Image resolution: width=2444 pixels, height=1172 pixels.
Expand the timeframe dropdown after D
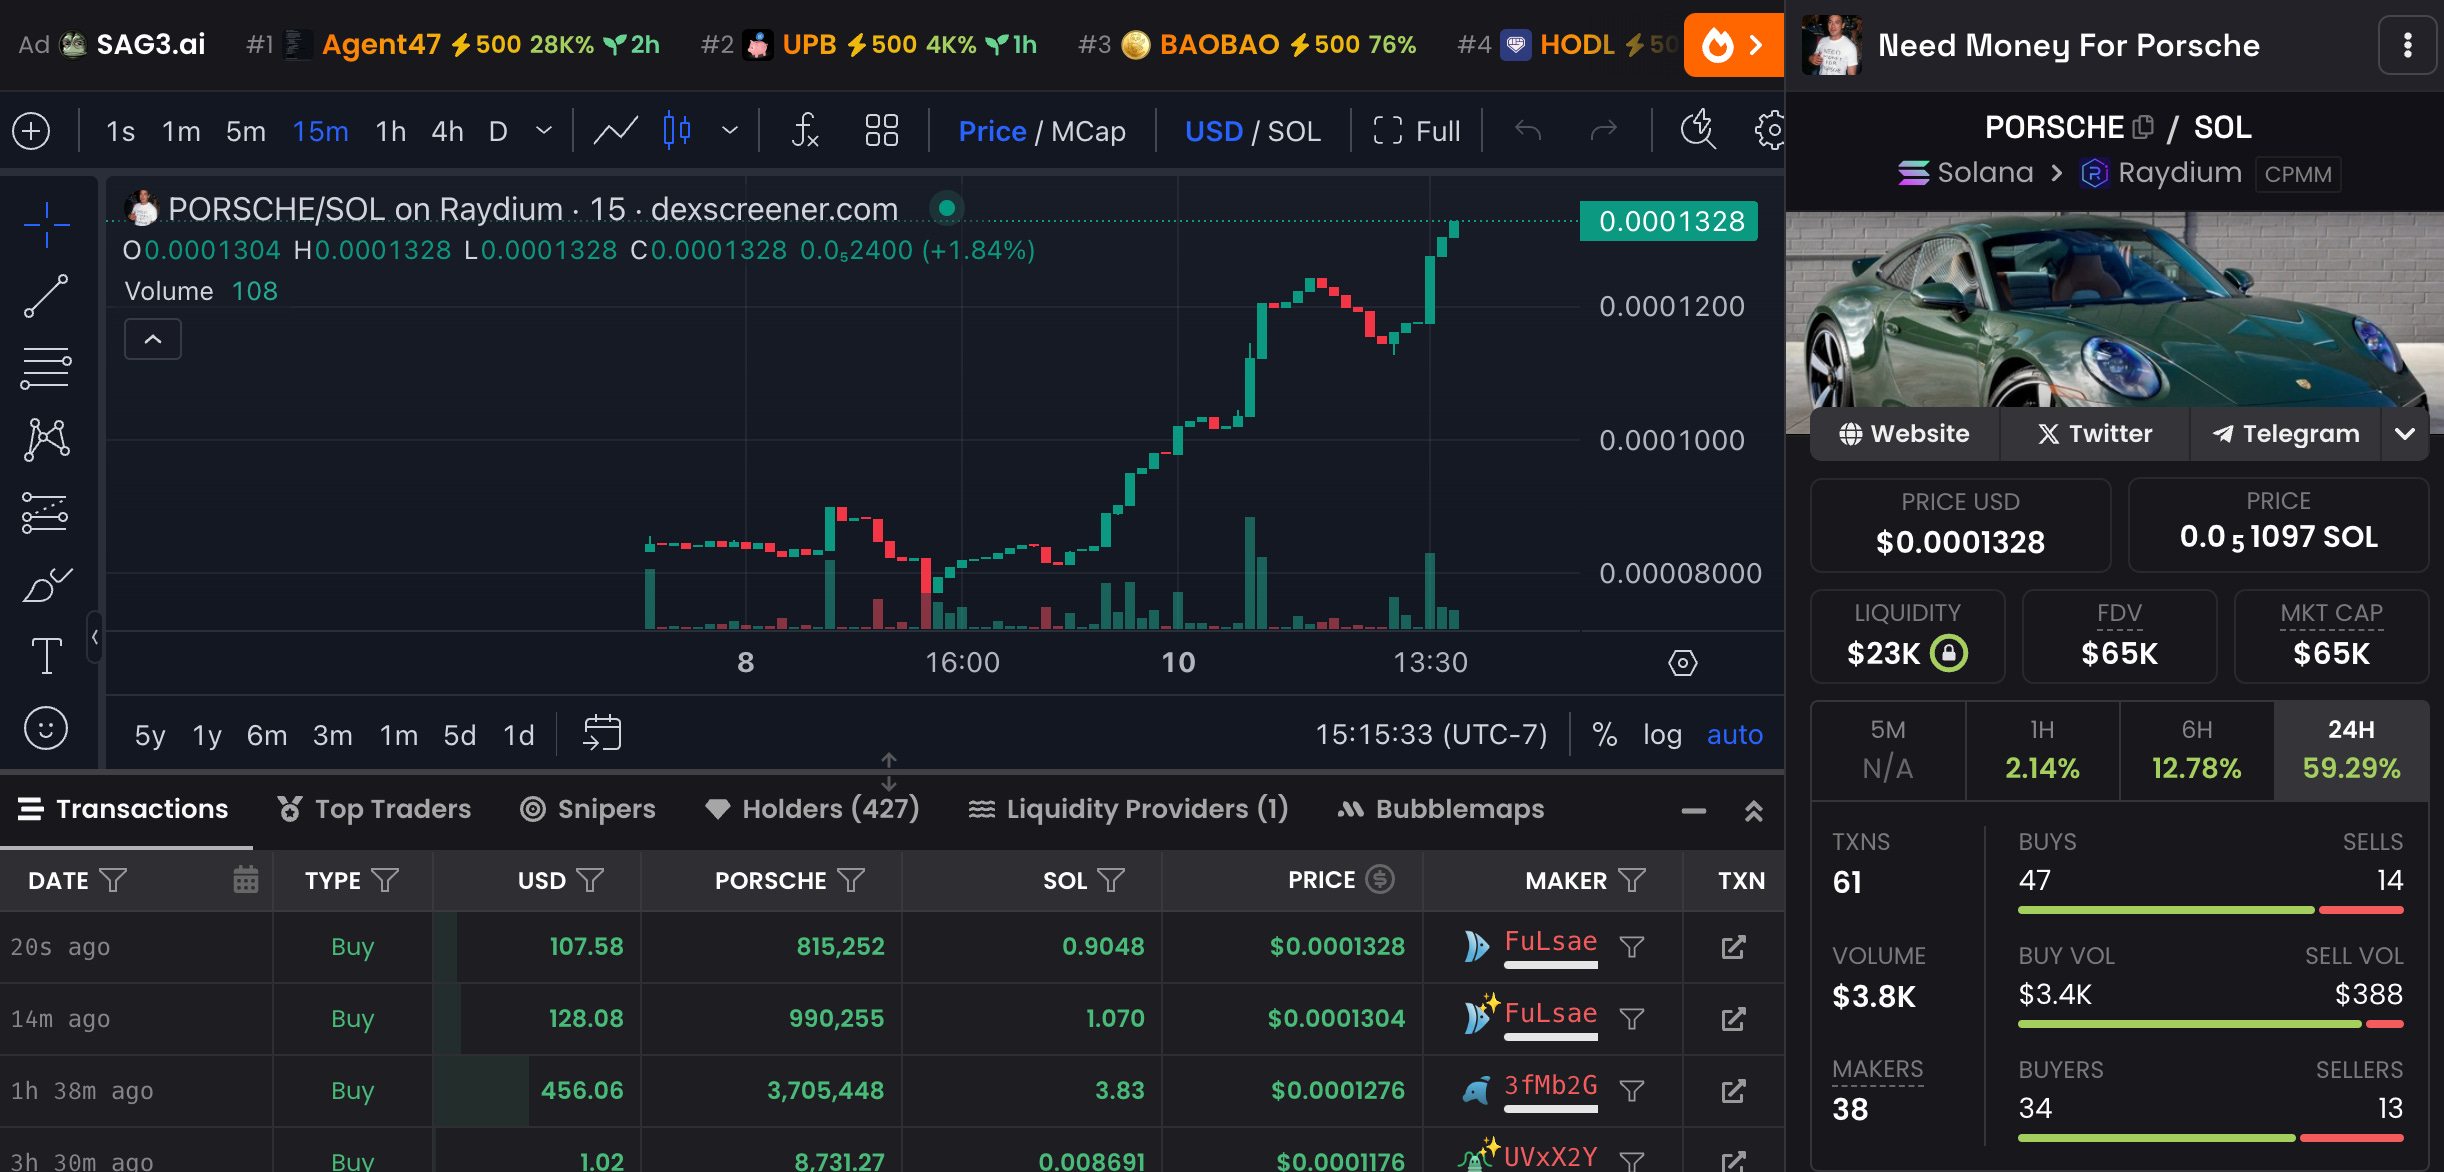pyautogui.click(x=544, y=131)
